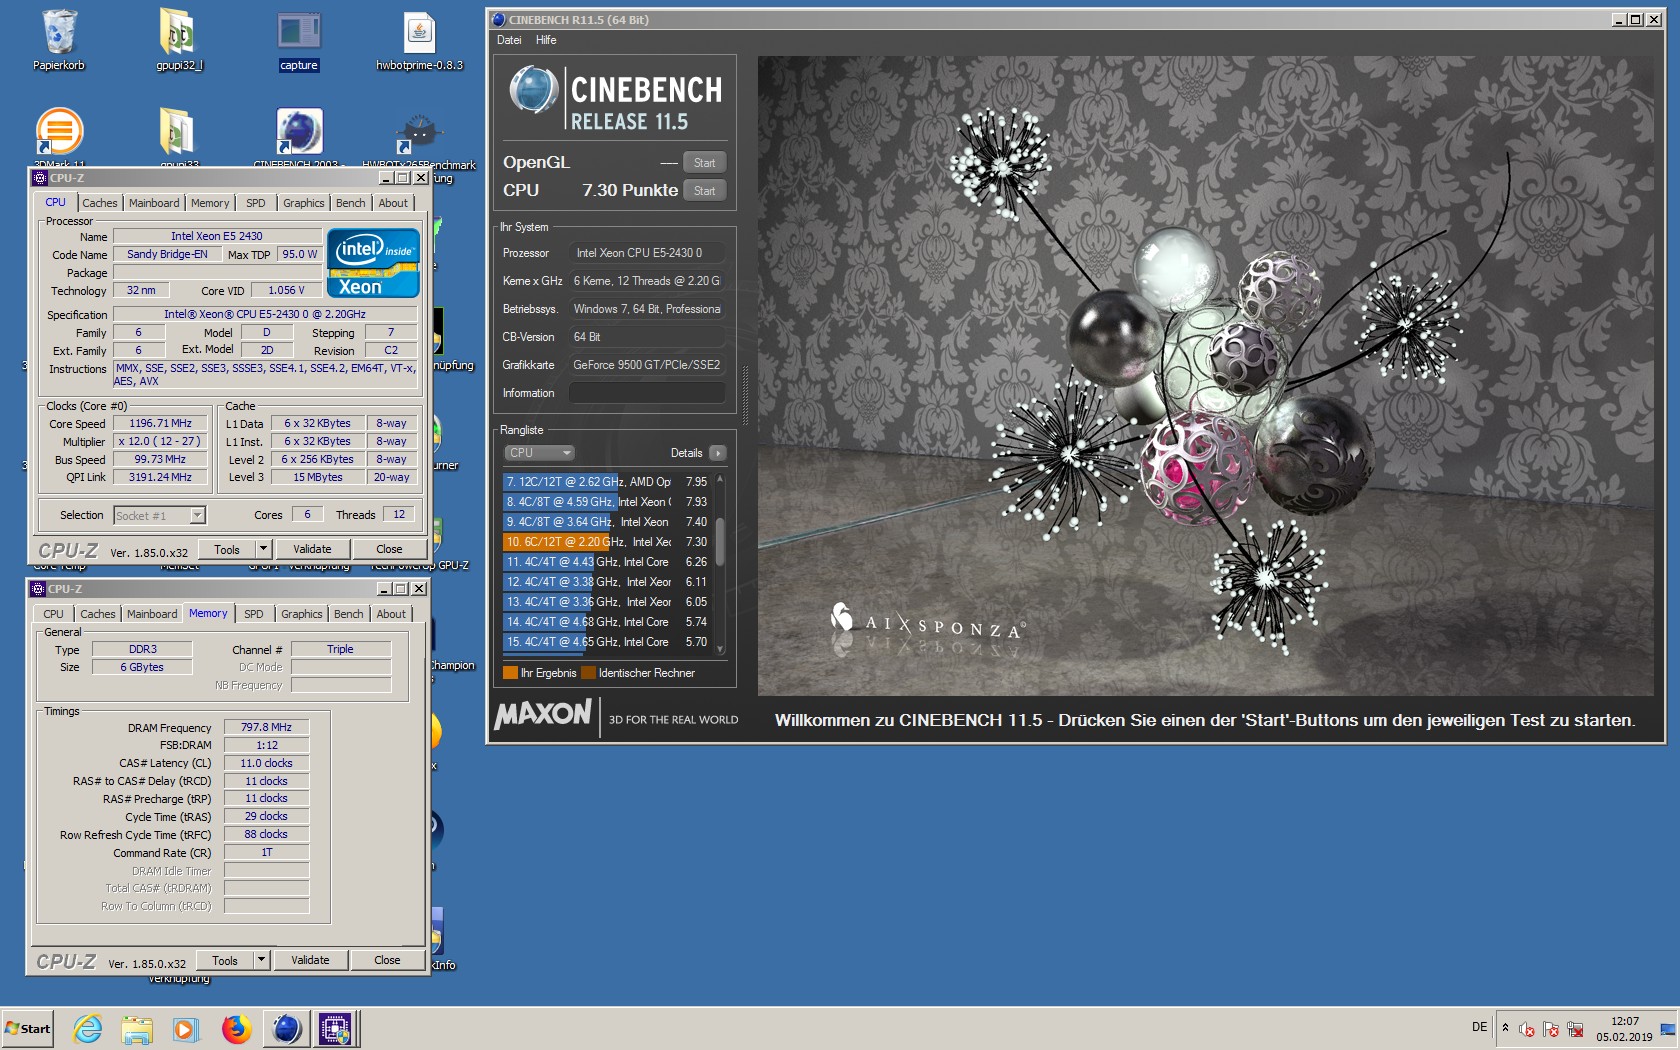1680x1050 pixels.
Task: Switch to SPD tab in upper CPU-Z
Action: pos(256,203)
